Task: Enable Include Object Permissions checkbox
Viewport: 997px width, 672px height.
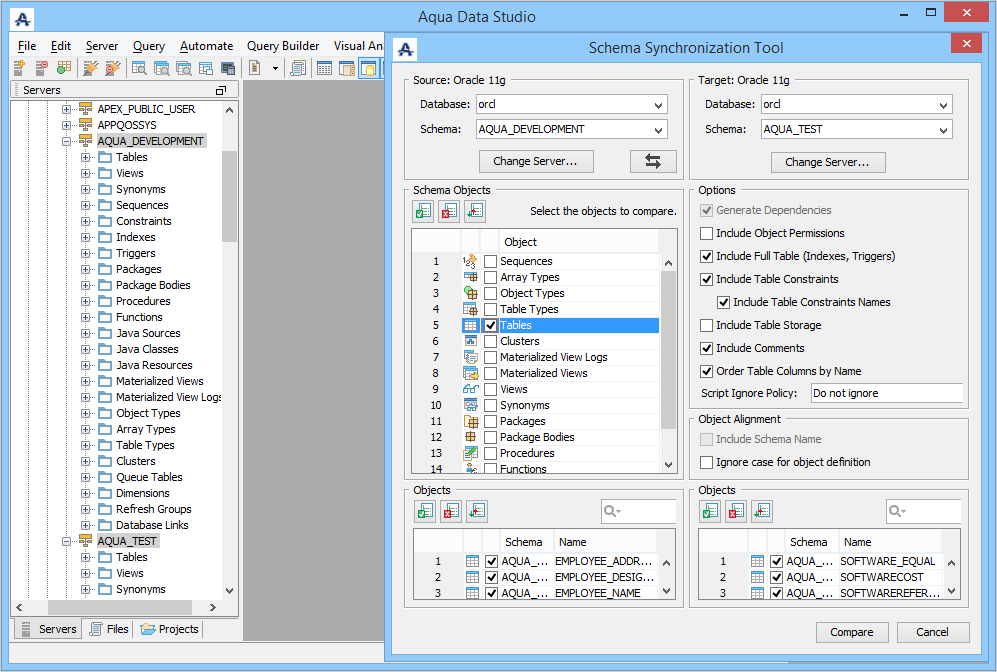Action: (x=707, y=233)
